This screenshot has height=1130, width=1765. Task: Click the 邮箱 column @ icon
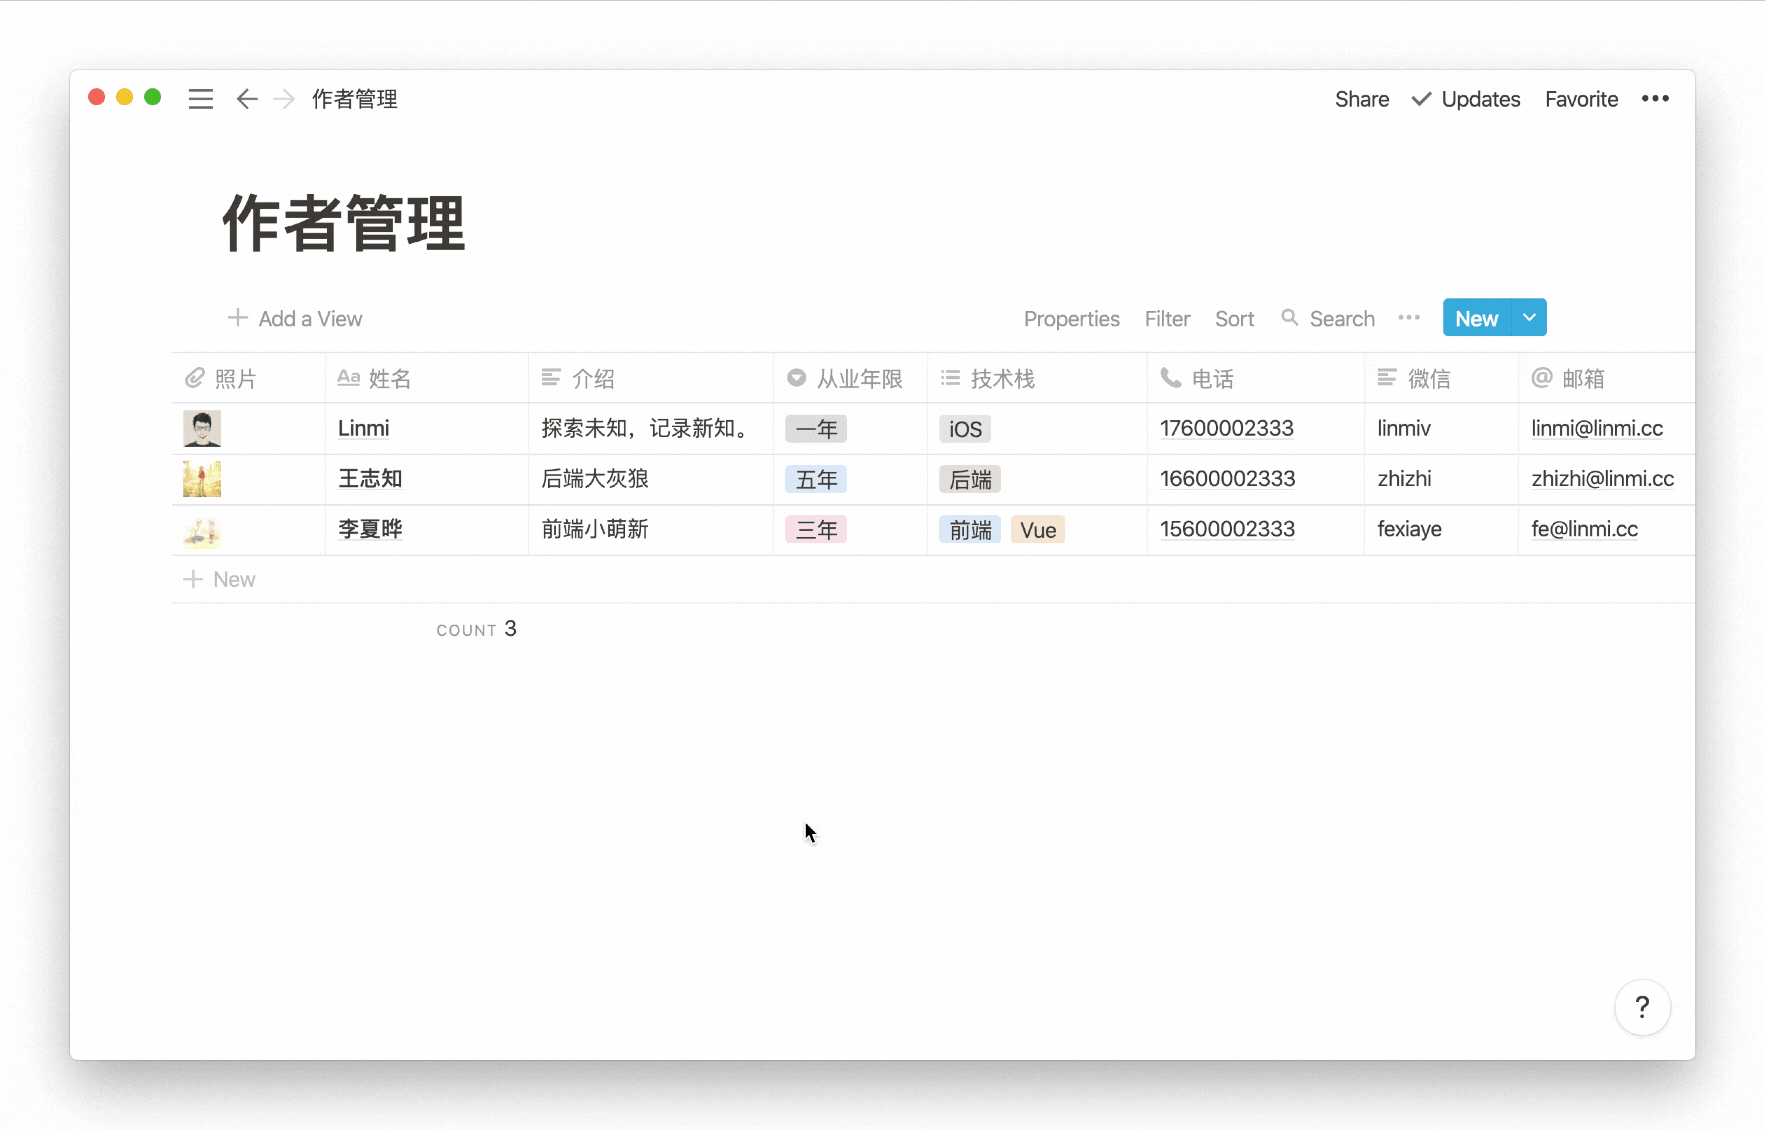point(1542,378)
